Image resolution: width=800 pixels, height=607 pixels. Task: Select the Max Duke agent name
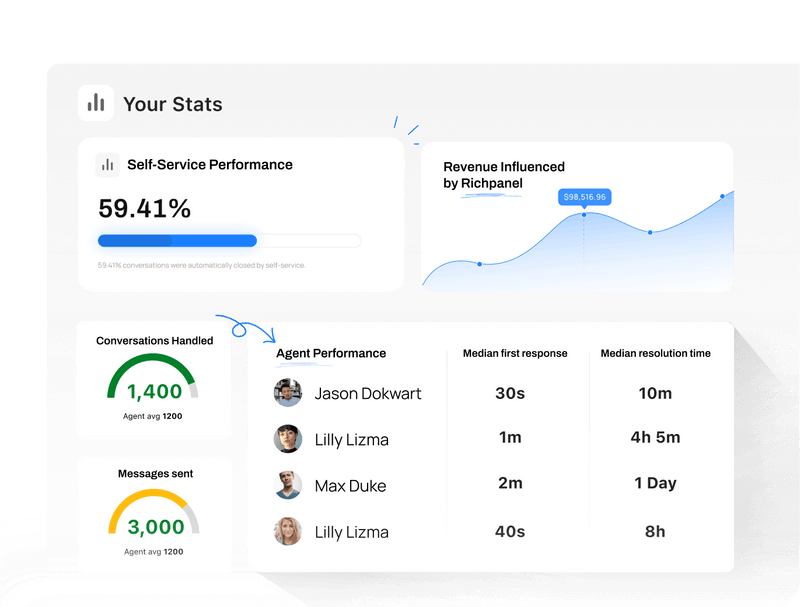pyautogui.click(x=350, y=486)
